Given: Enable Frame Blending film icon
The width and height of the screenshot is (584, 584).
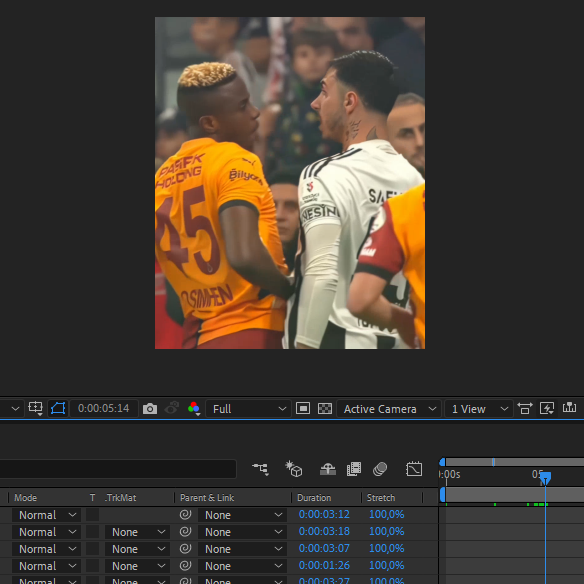Looking at the screenshot, I should click(x=354, y=469).
